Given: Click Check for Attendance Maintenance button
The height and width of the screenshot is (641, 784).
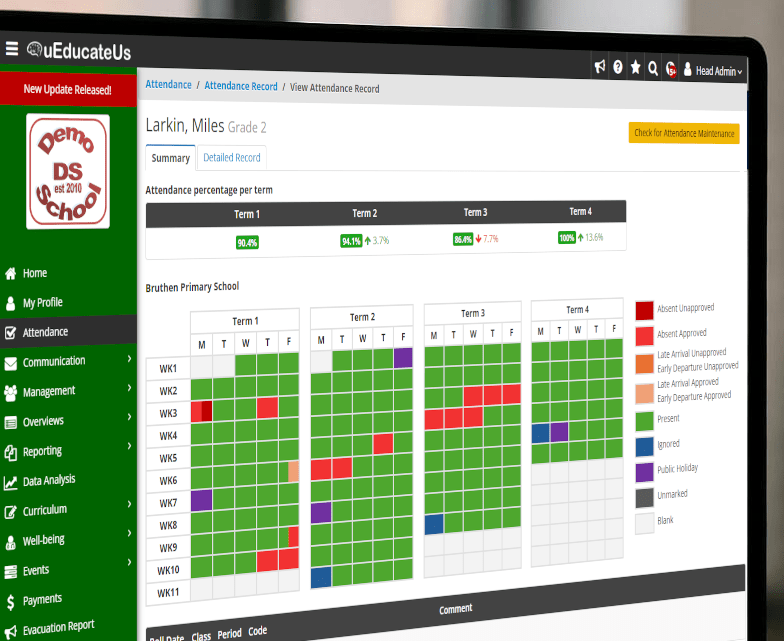Looking at the screenshot, I should [684, 133].
